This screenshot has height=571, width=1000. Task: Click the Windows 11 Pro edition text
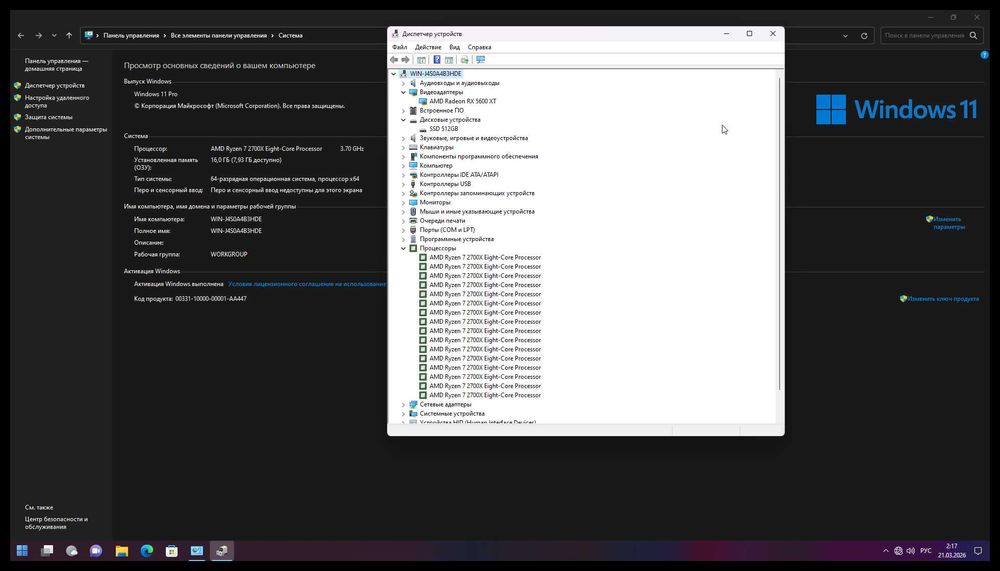[156, 94]
